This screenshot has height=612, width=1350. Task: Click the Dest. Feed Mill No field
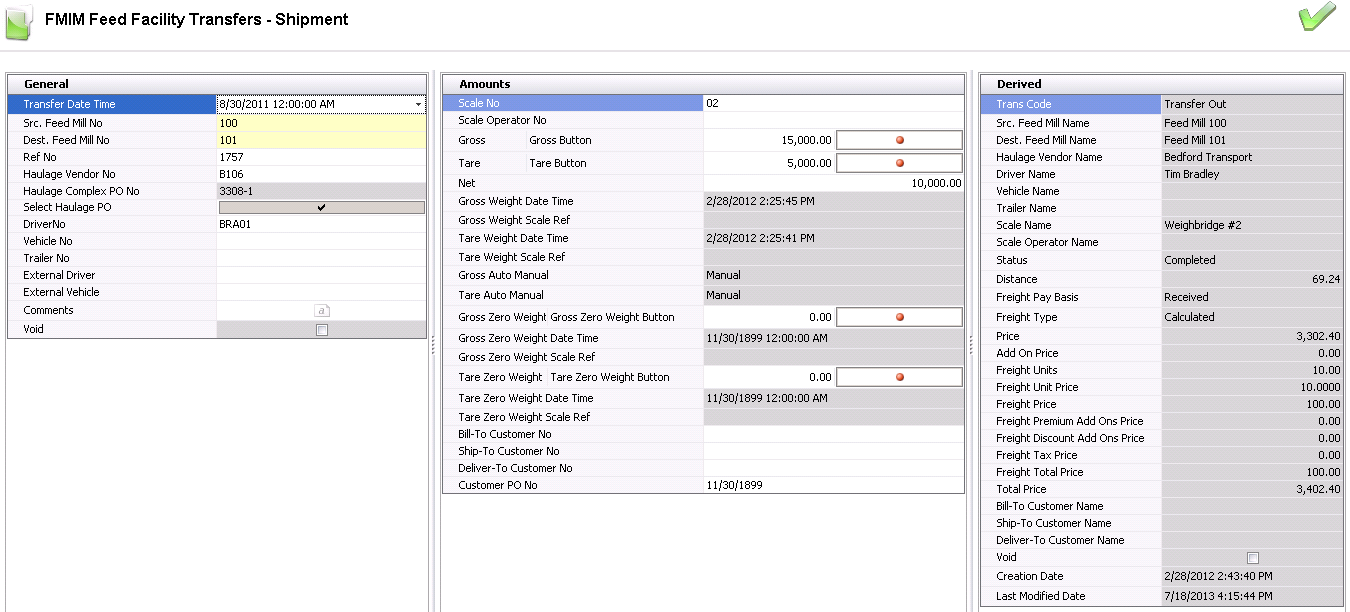coord(321,140)
